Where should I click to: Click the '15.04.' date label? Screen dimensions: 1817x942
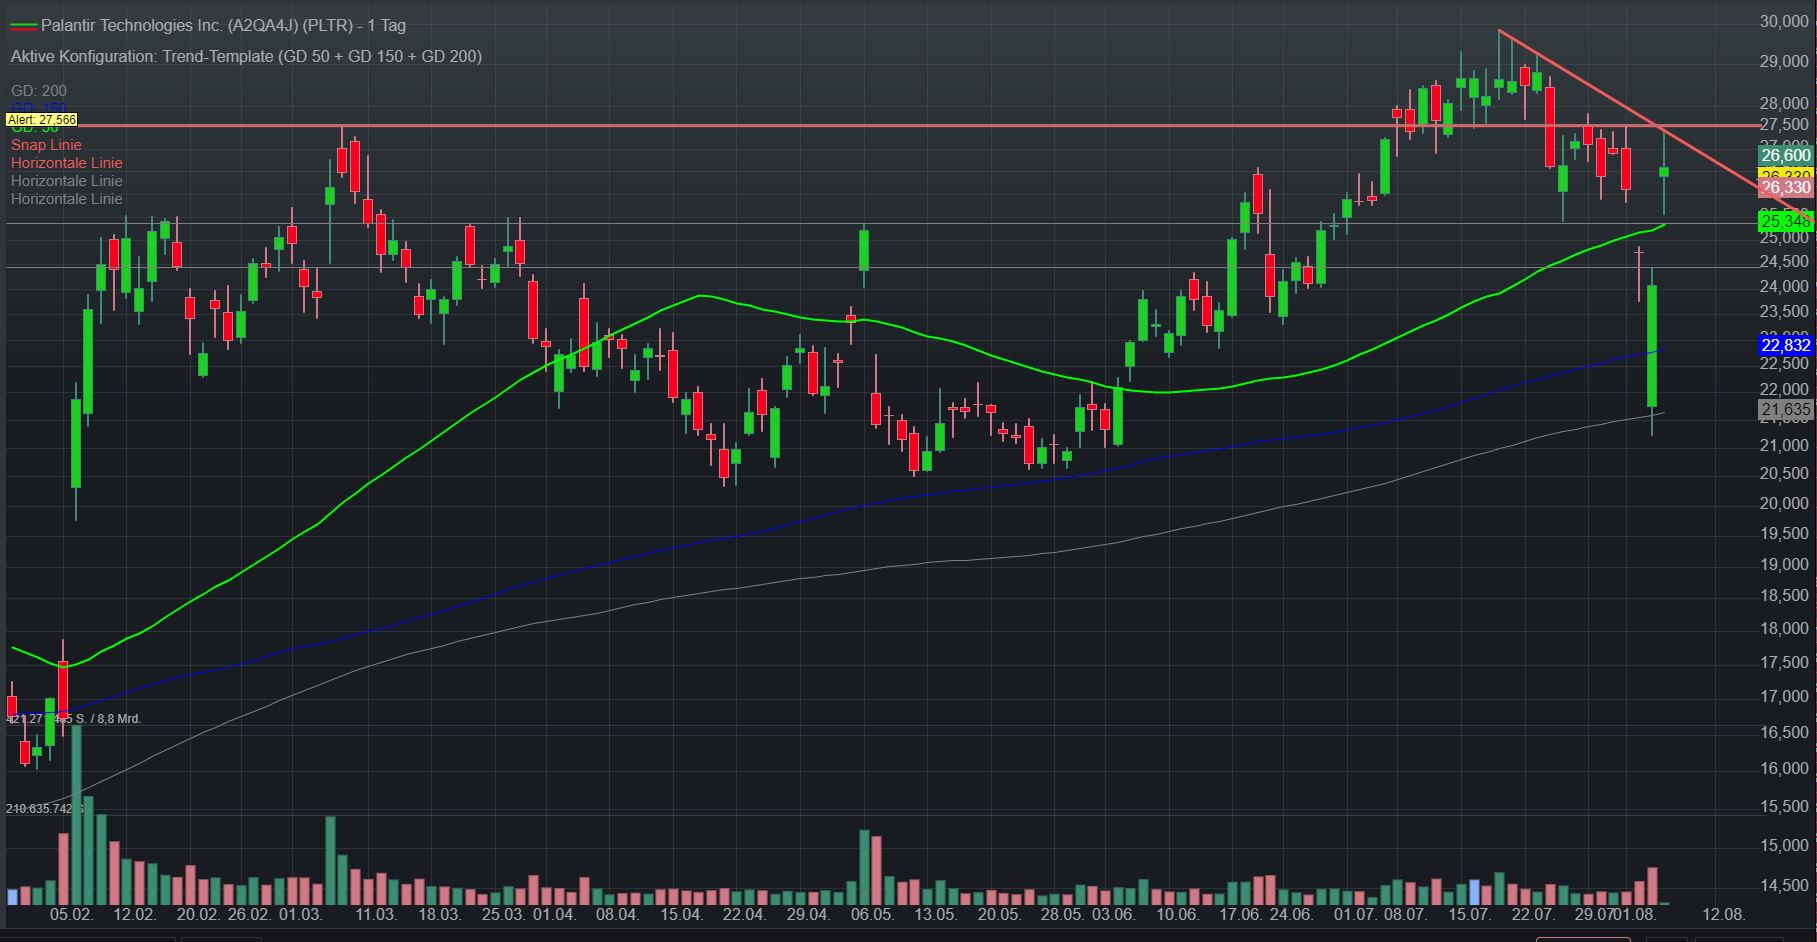[681, 914]
